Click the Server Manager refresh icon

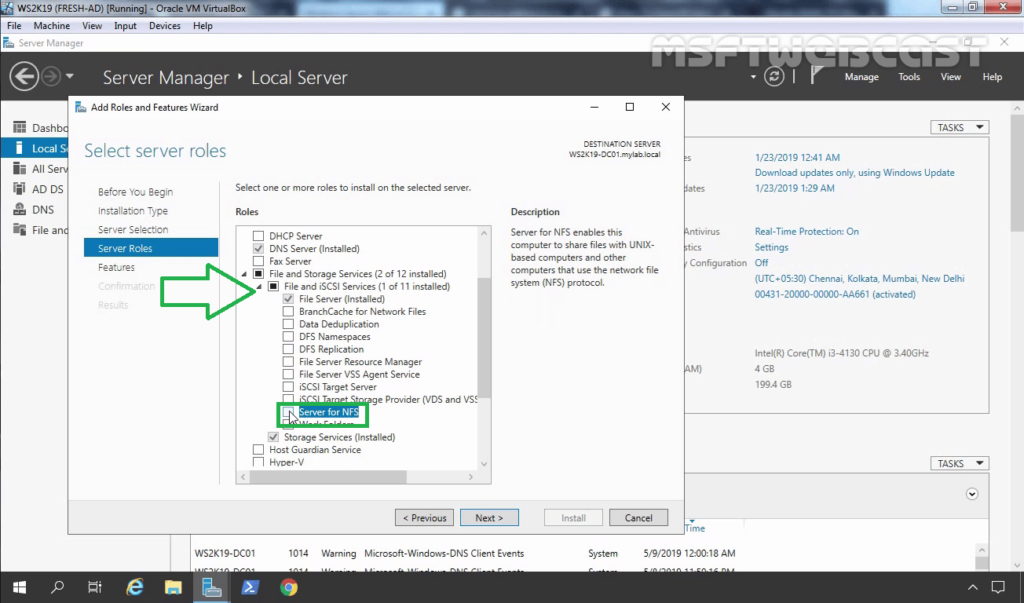point(774,76)
